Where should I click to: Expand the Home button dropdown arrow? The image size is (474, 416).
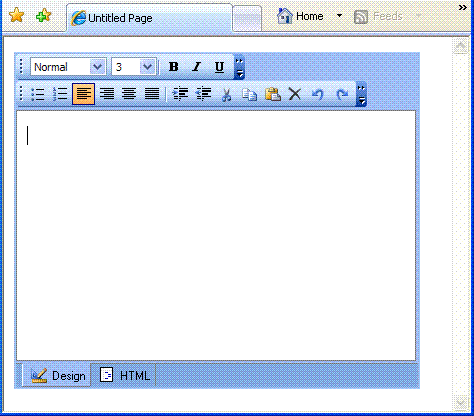click(x=339, y=16)
